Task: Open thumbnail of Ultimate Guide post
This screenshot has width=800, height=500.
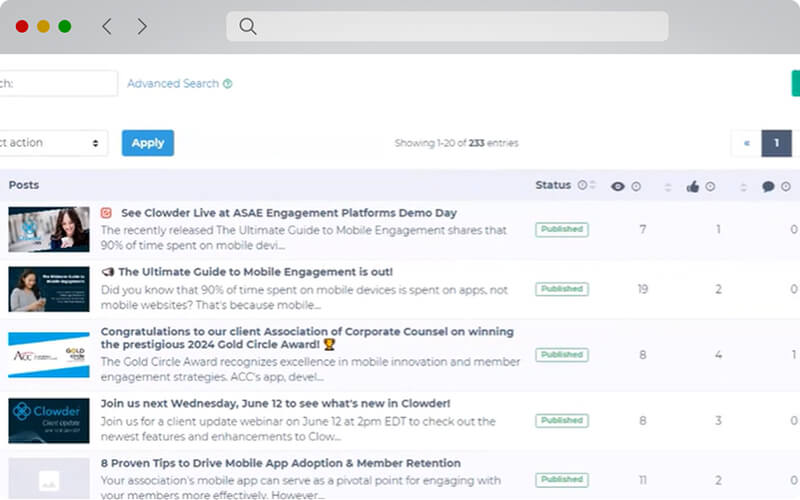Action: (x=49, y=289)
